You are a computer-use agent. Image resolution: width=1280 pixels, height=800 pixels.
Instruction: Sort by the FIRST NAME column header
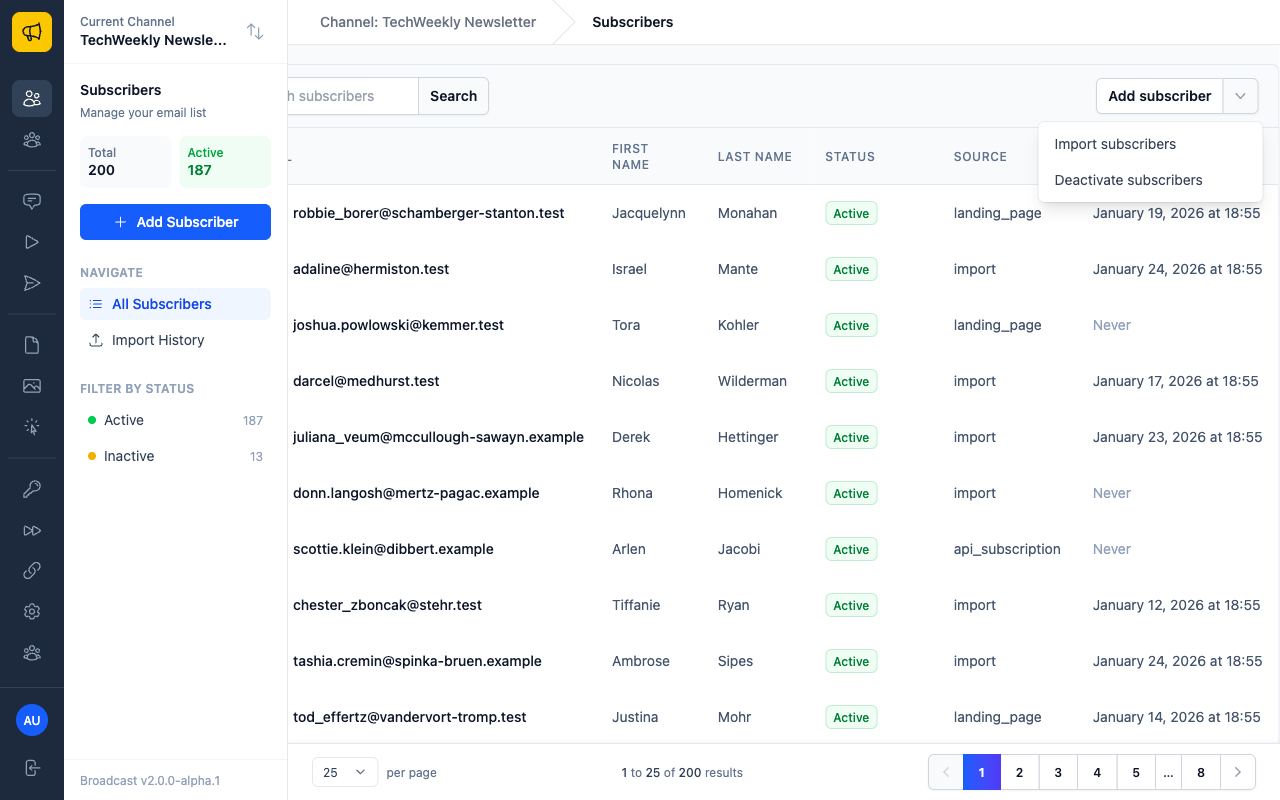(x=630, y=157)
